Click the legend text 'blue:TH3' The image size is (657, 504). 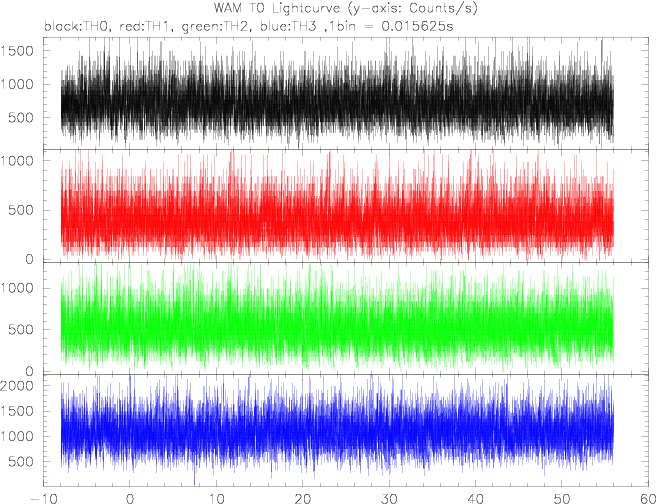coord(290,27)
